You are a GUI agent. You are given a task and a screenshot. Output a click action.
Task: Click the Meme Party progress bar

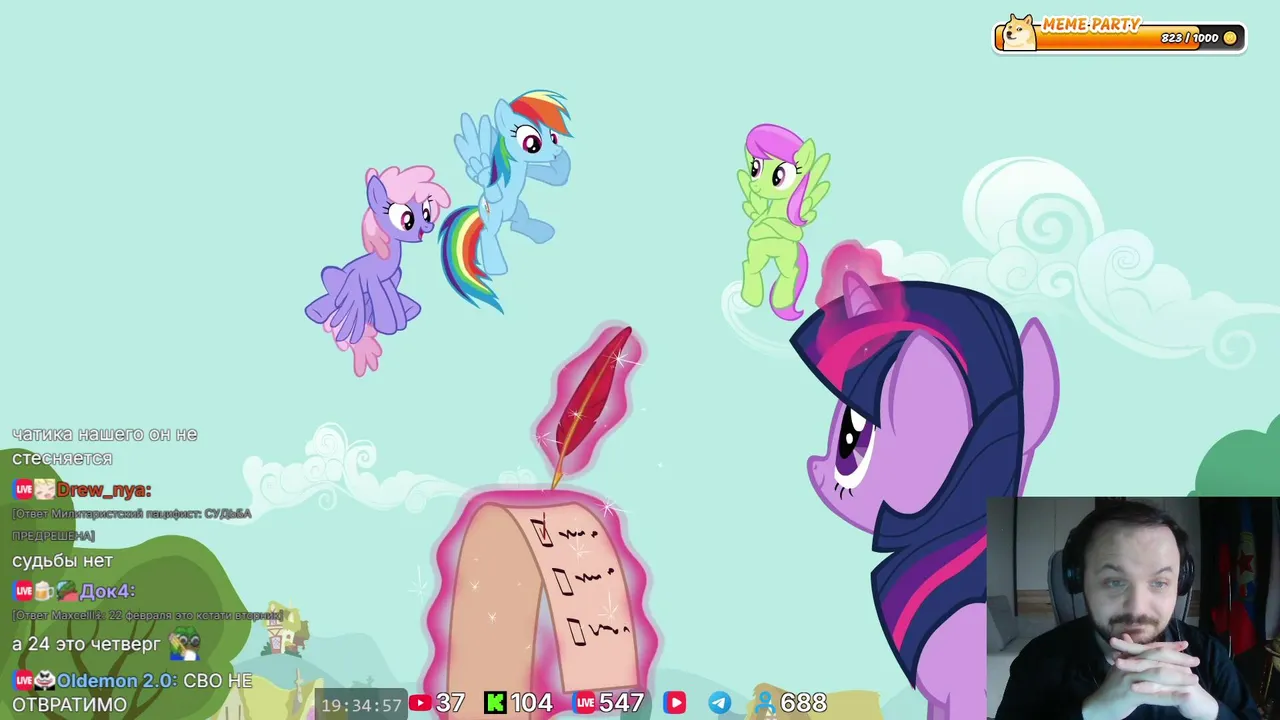point(1120,38)
